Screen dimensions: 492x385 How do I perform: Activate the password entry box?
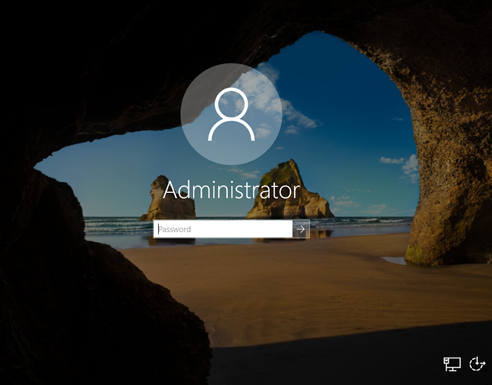coord(223,229)
